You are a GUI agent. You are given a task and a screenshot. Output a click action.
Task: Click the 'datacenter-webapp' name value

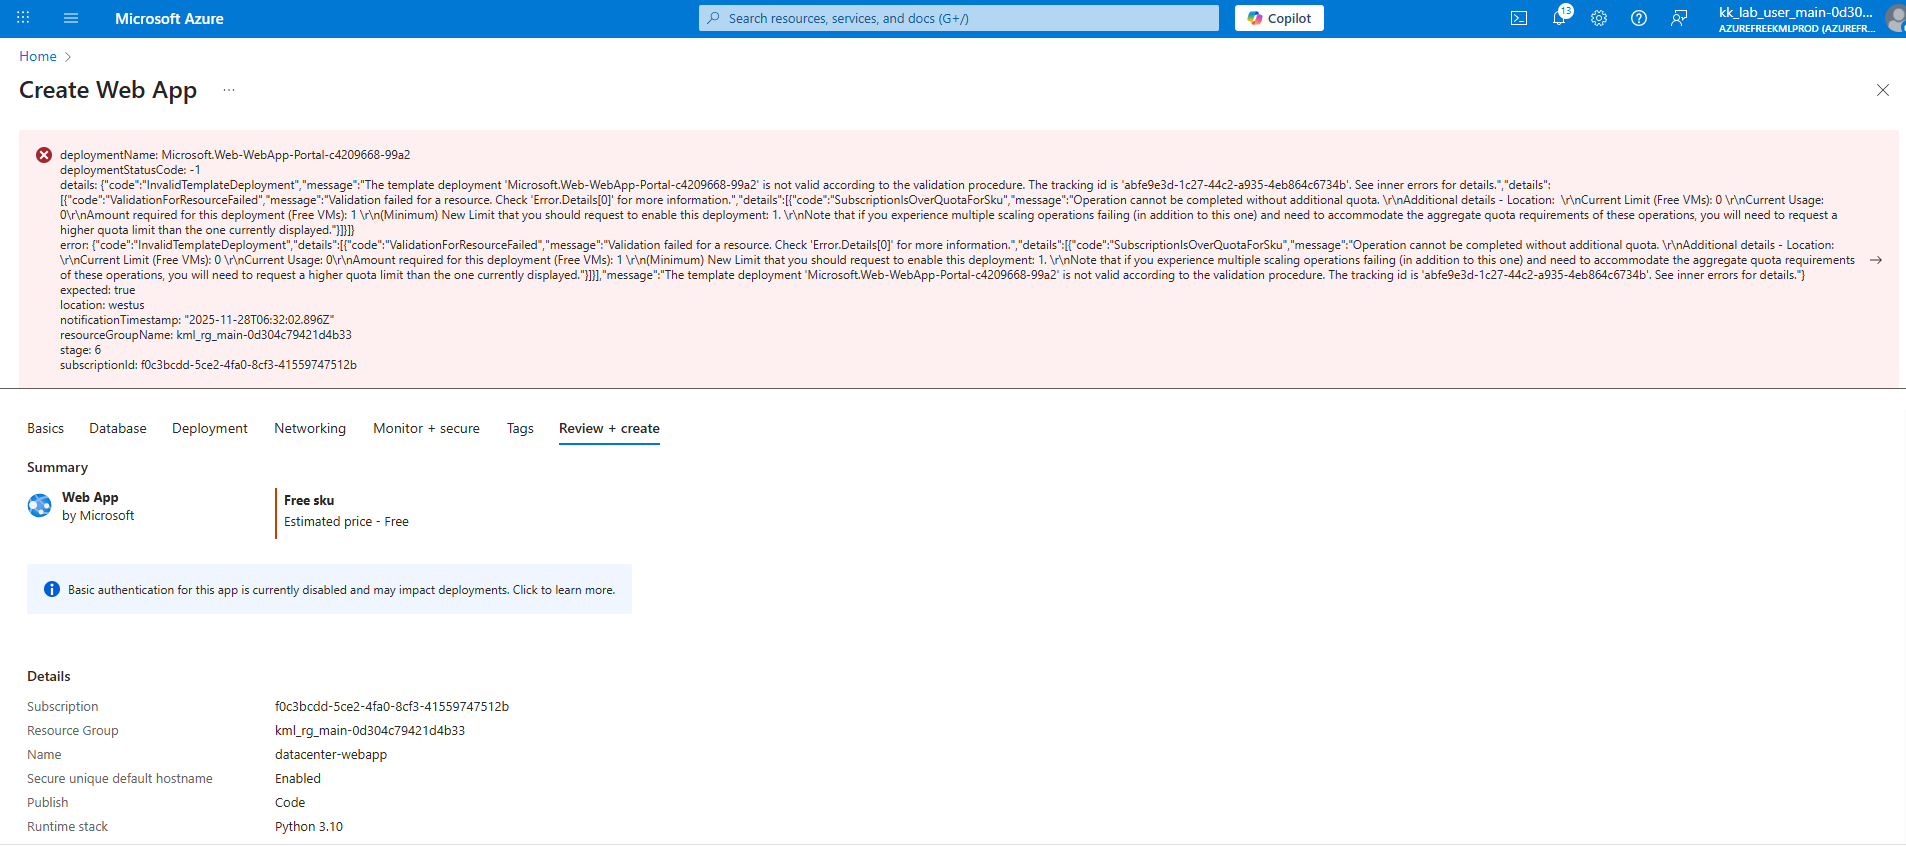point(331,754)
